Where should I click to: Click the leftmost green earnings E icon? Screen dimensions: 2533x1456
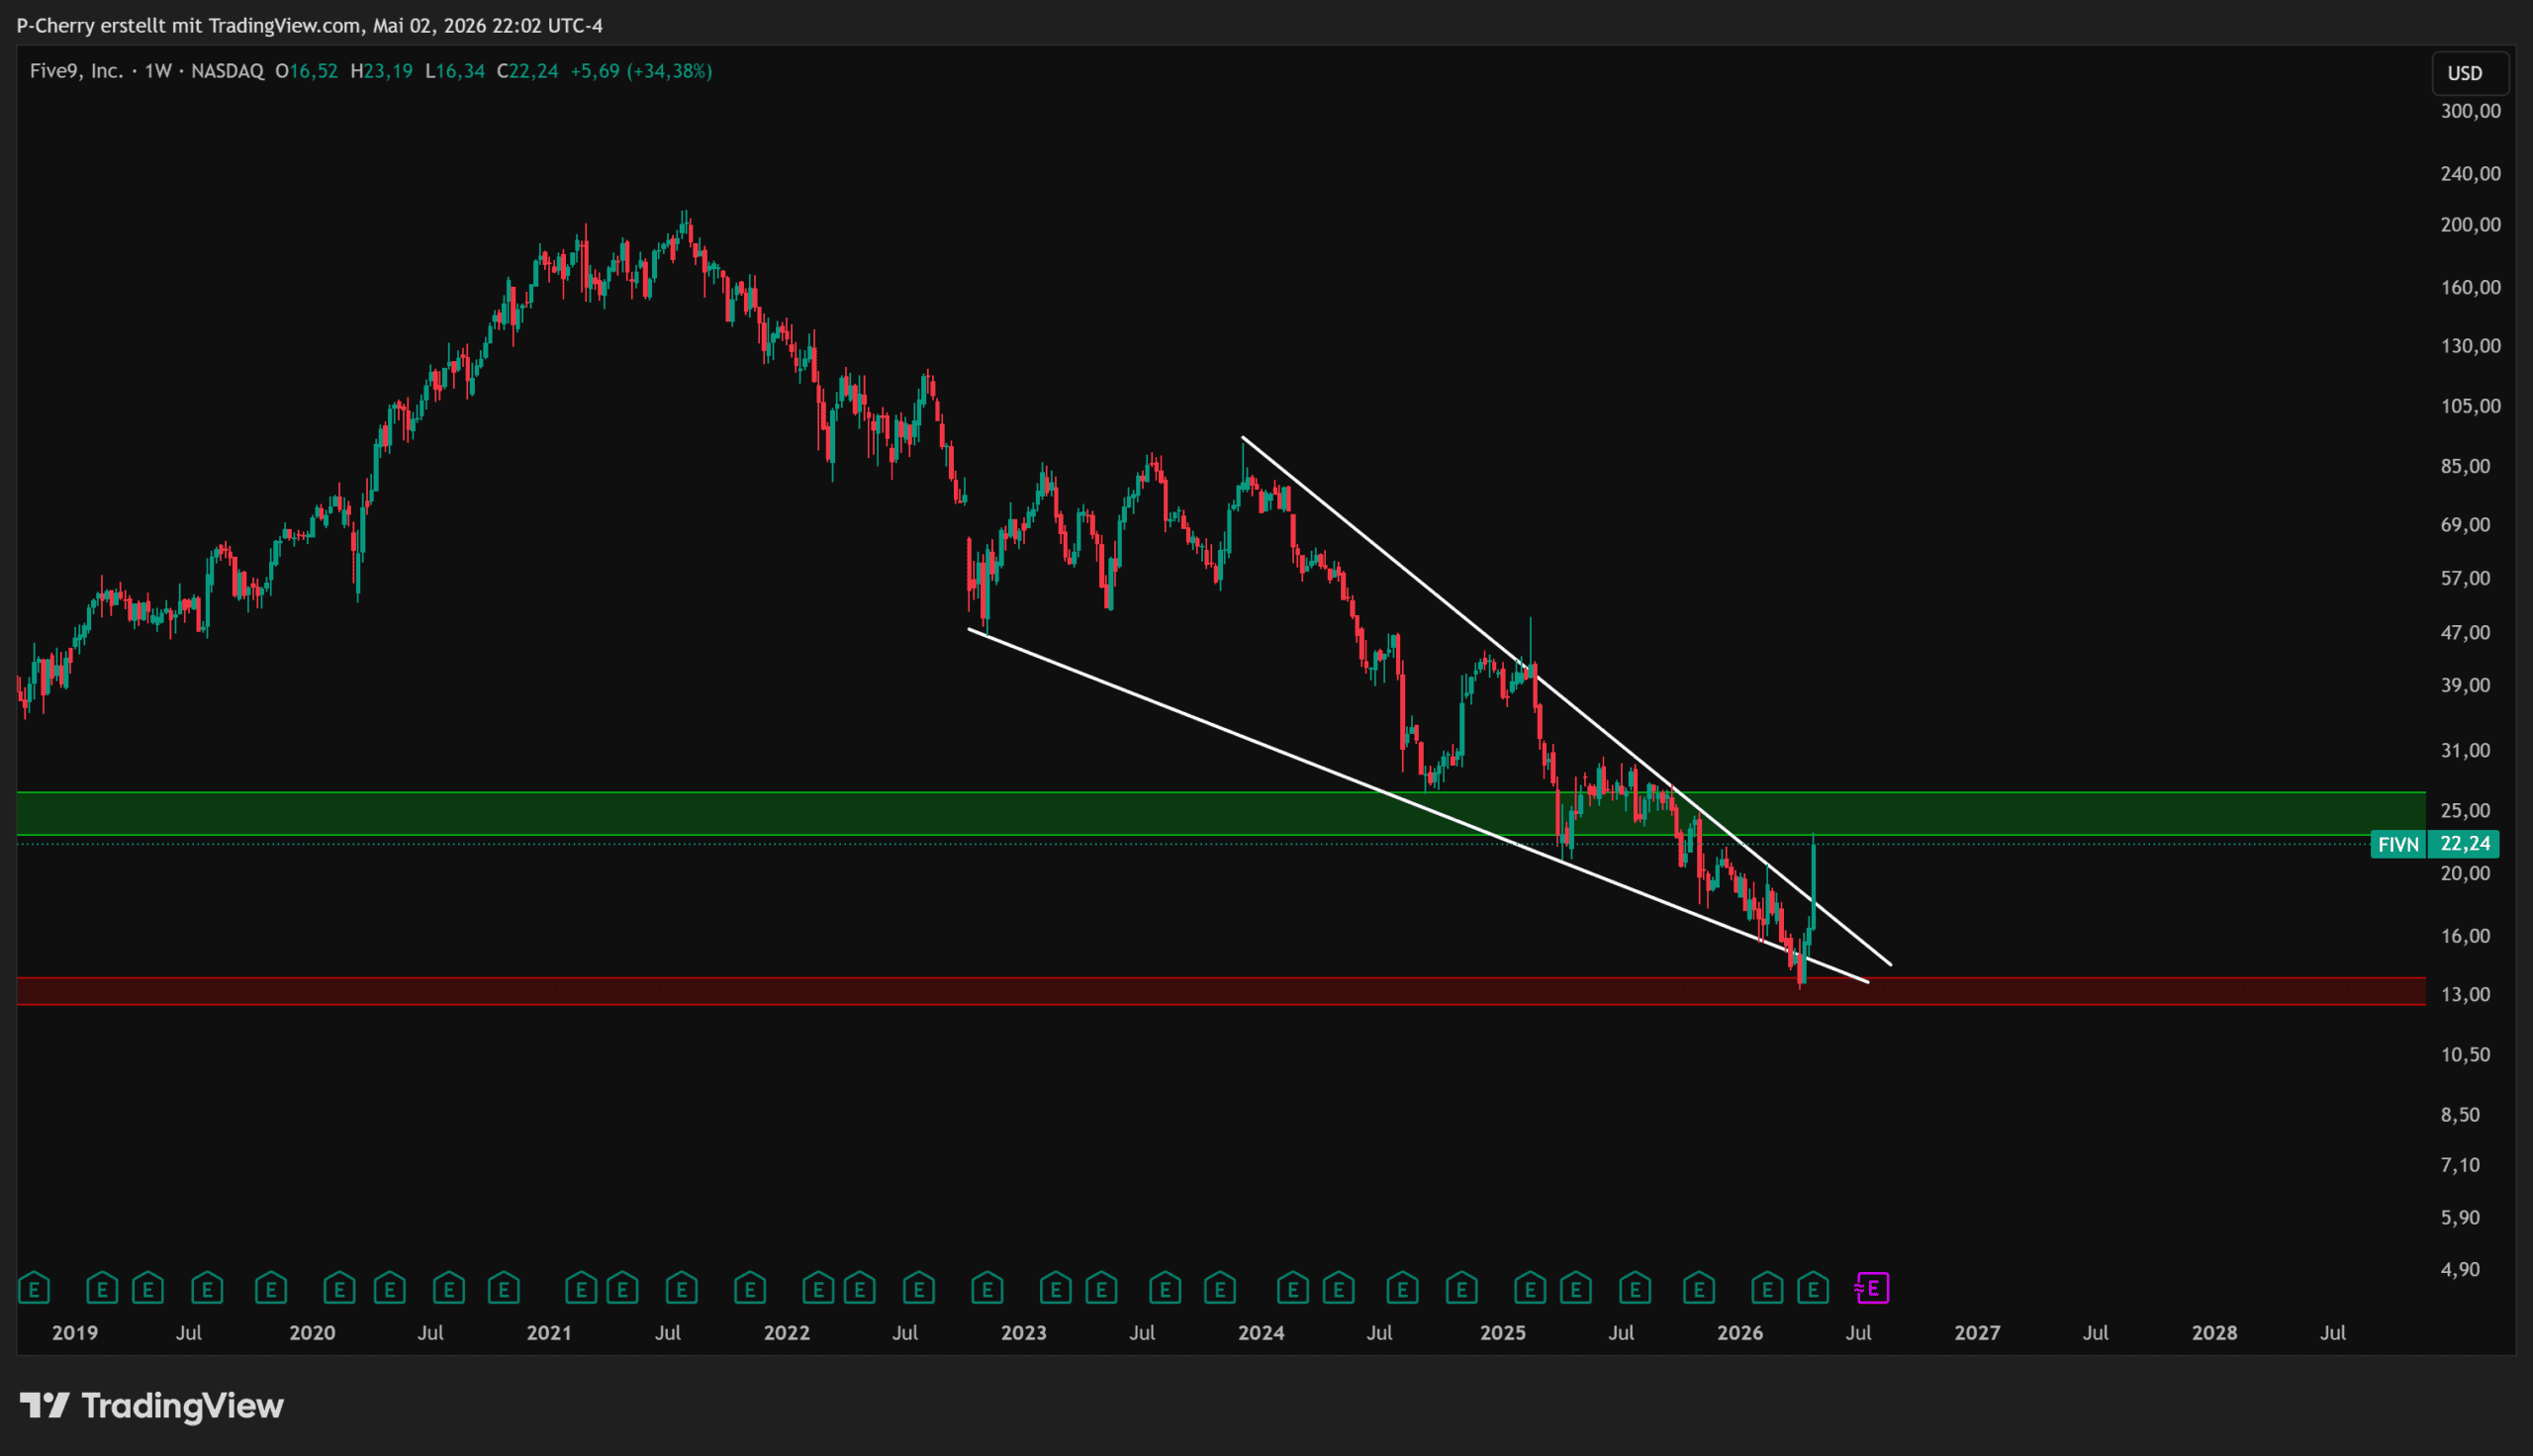[34, 1288]
